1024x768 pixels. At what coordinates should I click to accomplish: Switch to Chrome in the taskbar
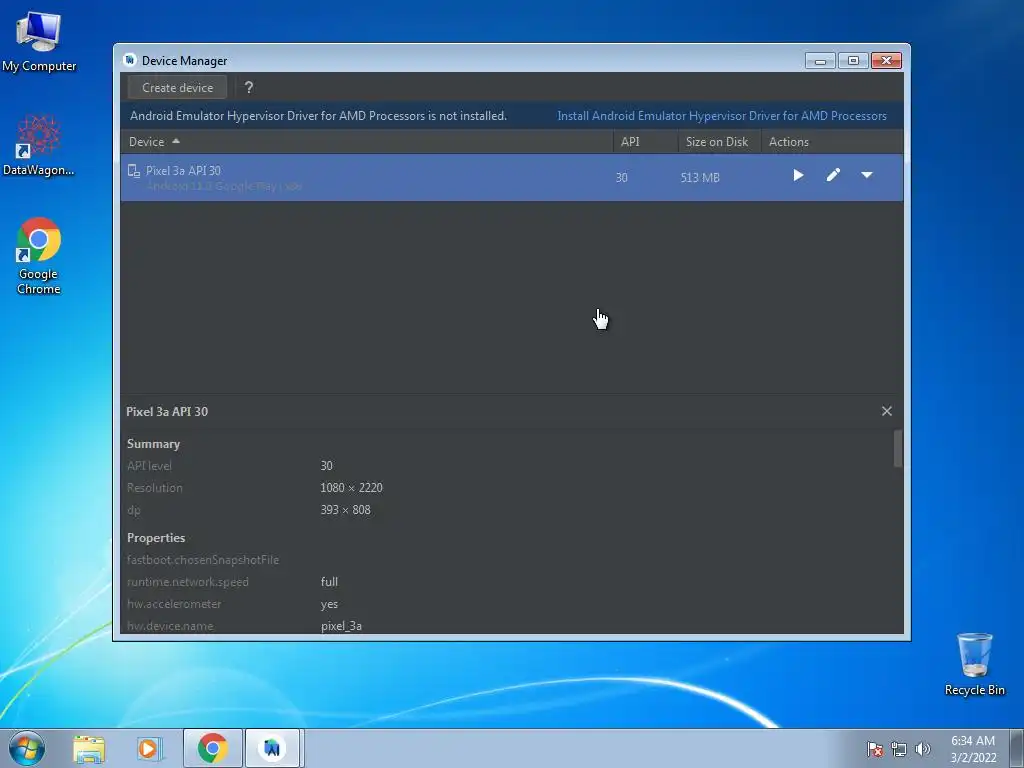[x=213, y=748]
